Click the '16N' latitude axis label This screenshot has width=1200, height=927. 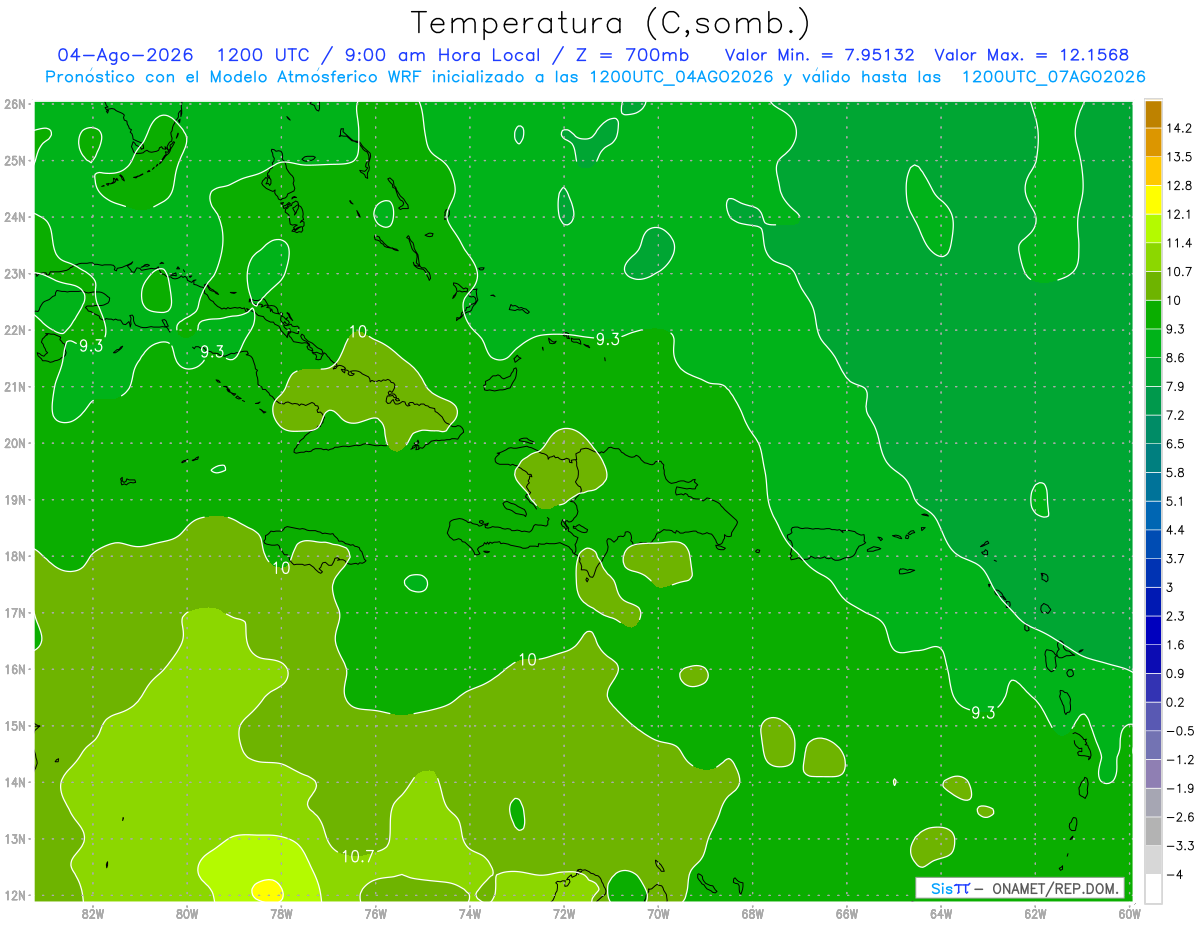pos(15,669)
